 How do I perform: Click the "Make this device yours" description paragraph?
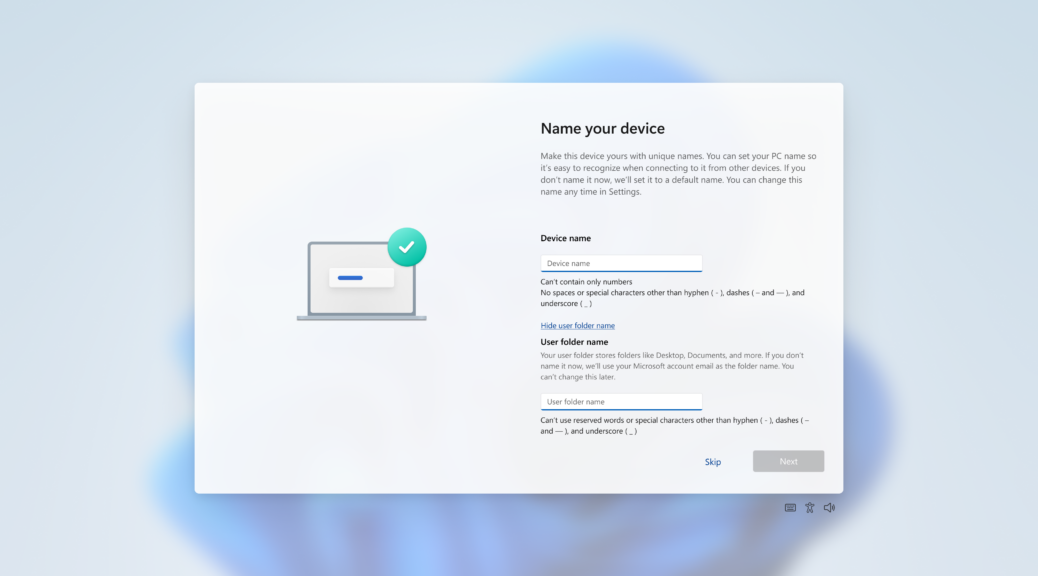tap(678, 174)
